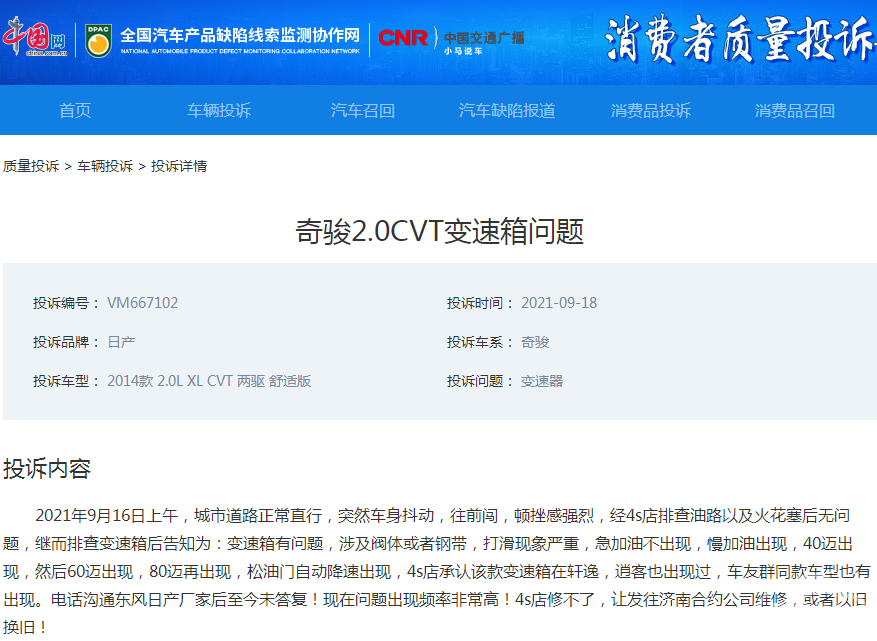Image resolution: width=877 pixels, height=641 pixels.
Task: Click the CNR logo
Action: [x=403, y=38]
